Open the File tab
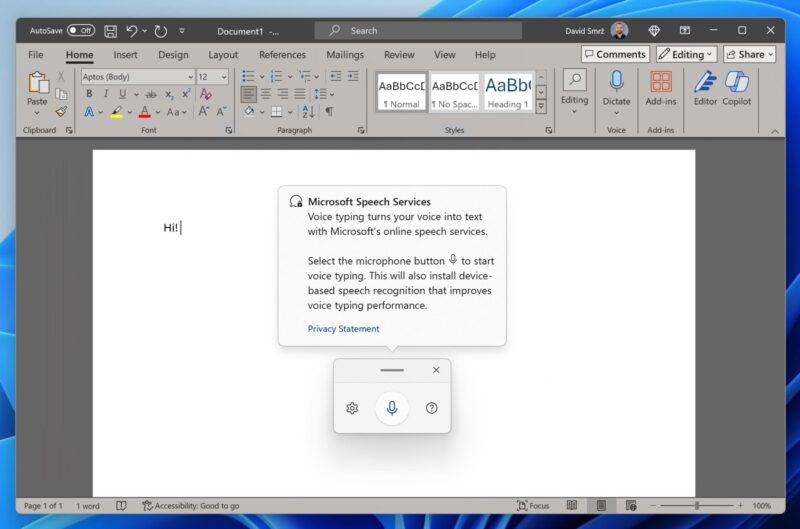The image size is (800, 529). 36,55
